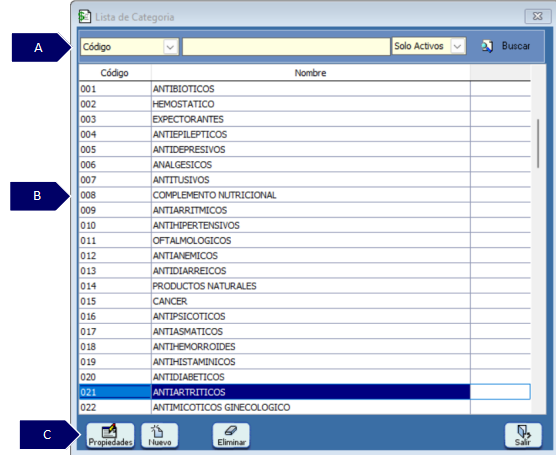Screen dimensions: 556x455
Task: Expand the Solo Activos filter dropdown
Action: 457,46
